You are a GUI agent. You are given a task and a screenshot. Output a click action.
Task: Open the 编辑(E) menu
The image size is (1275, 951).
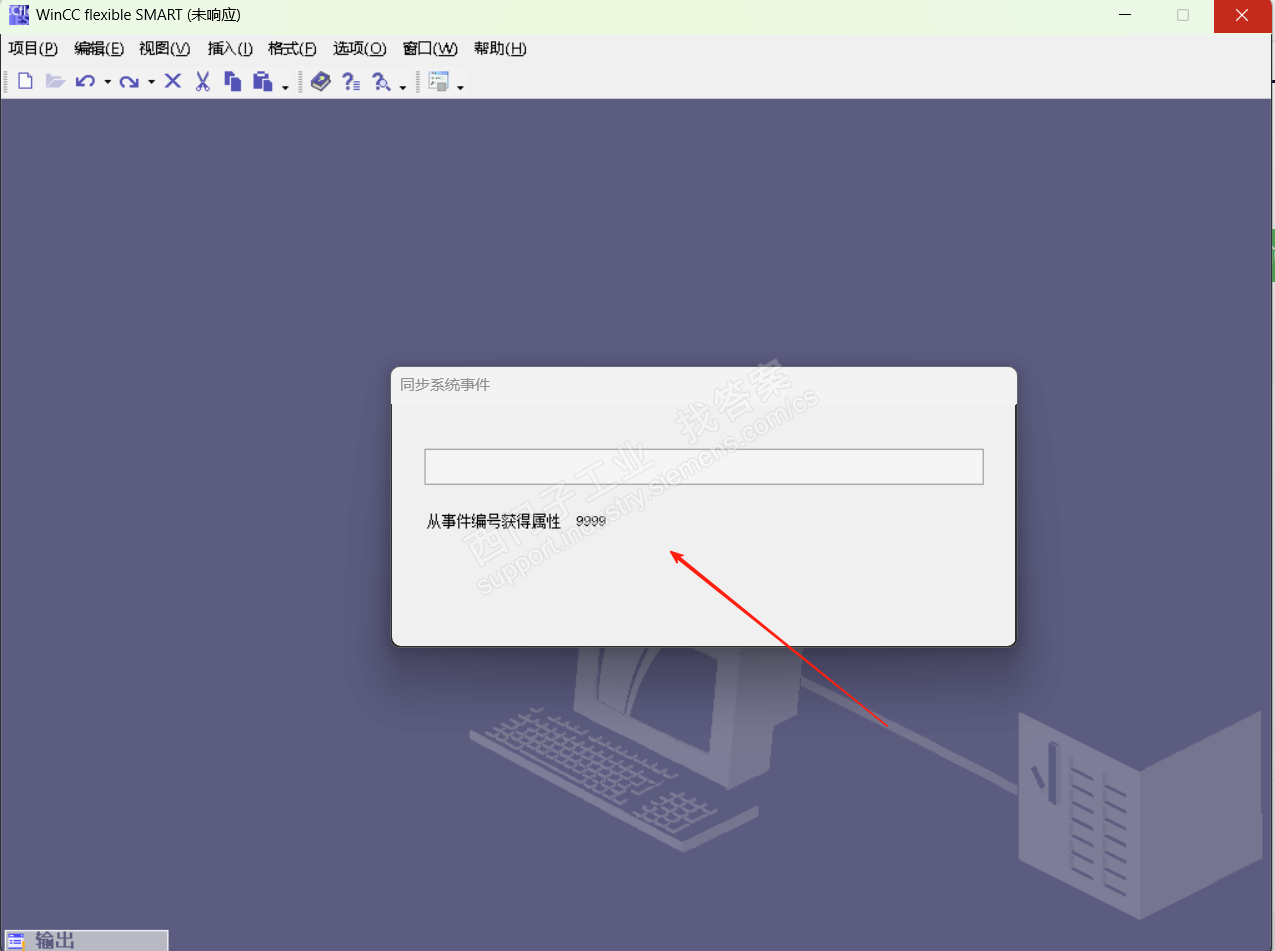[x=99, y=49]
